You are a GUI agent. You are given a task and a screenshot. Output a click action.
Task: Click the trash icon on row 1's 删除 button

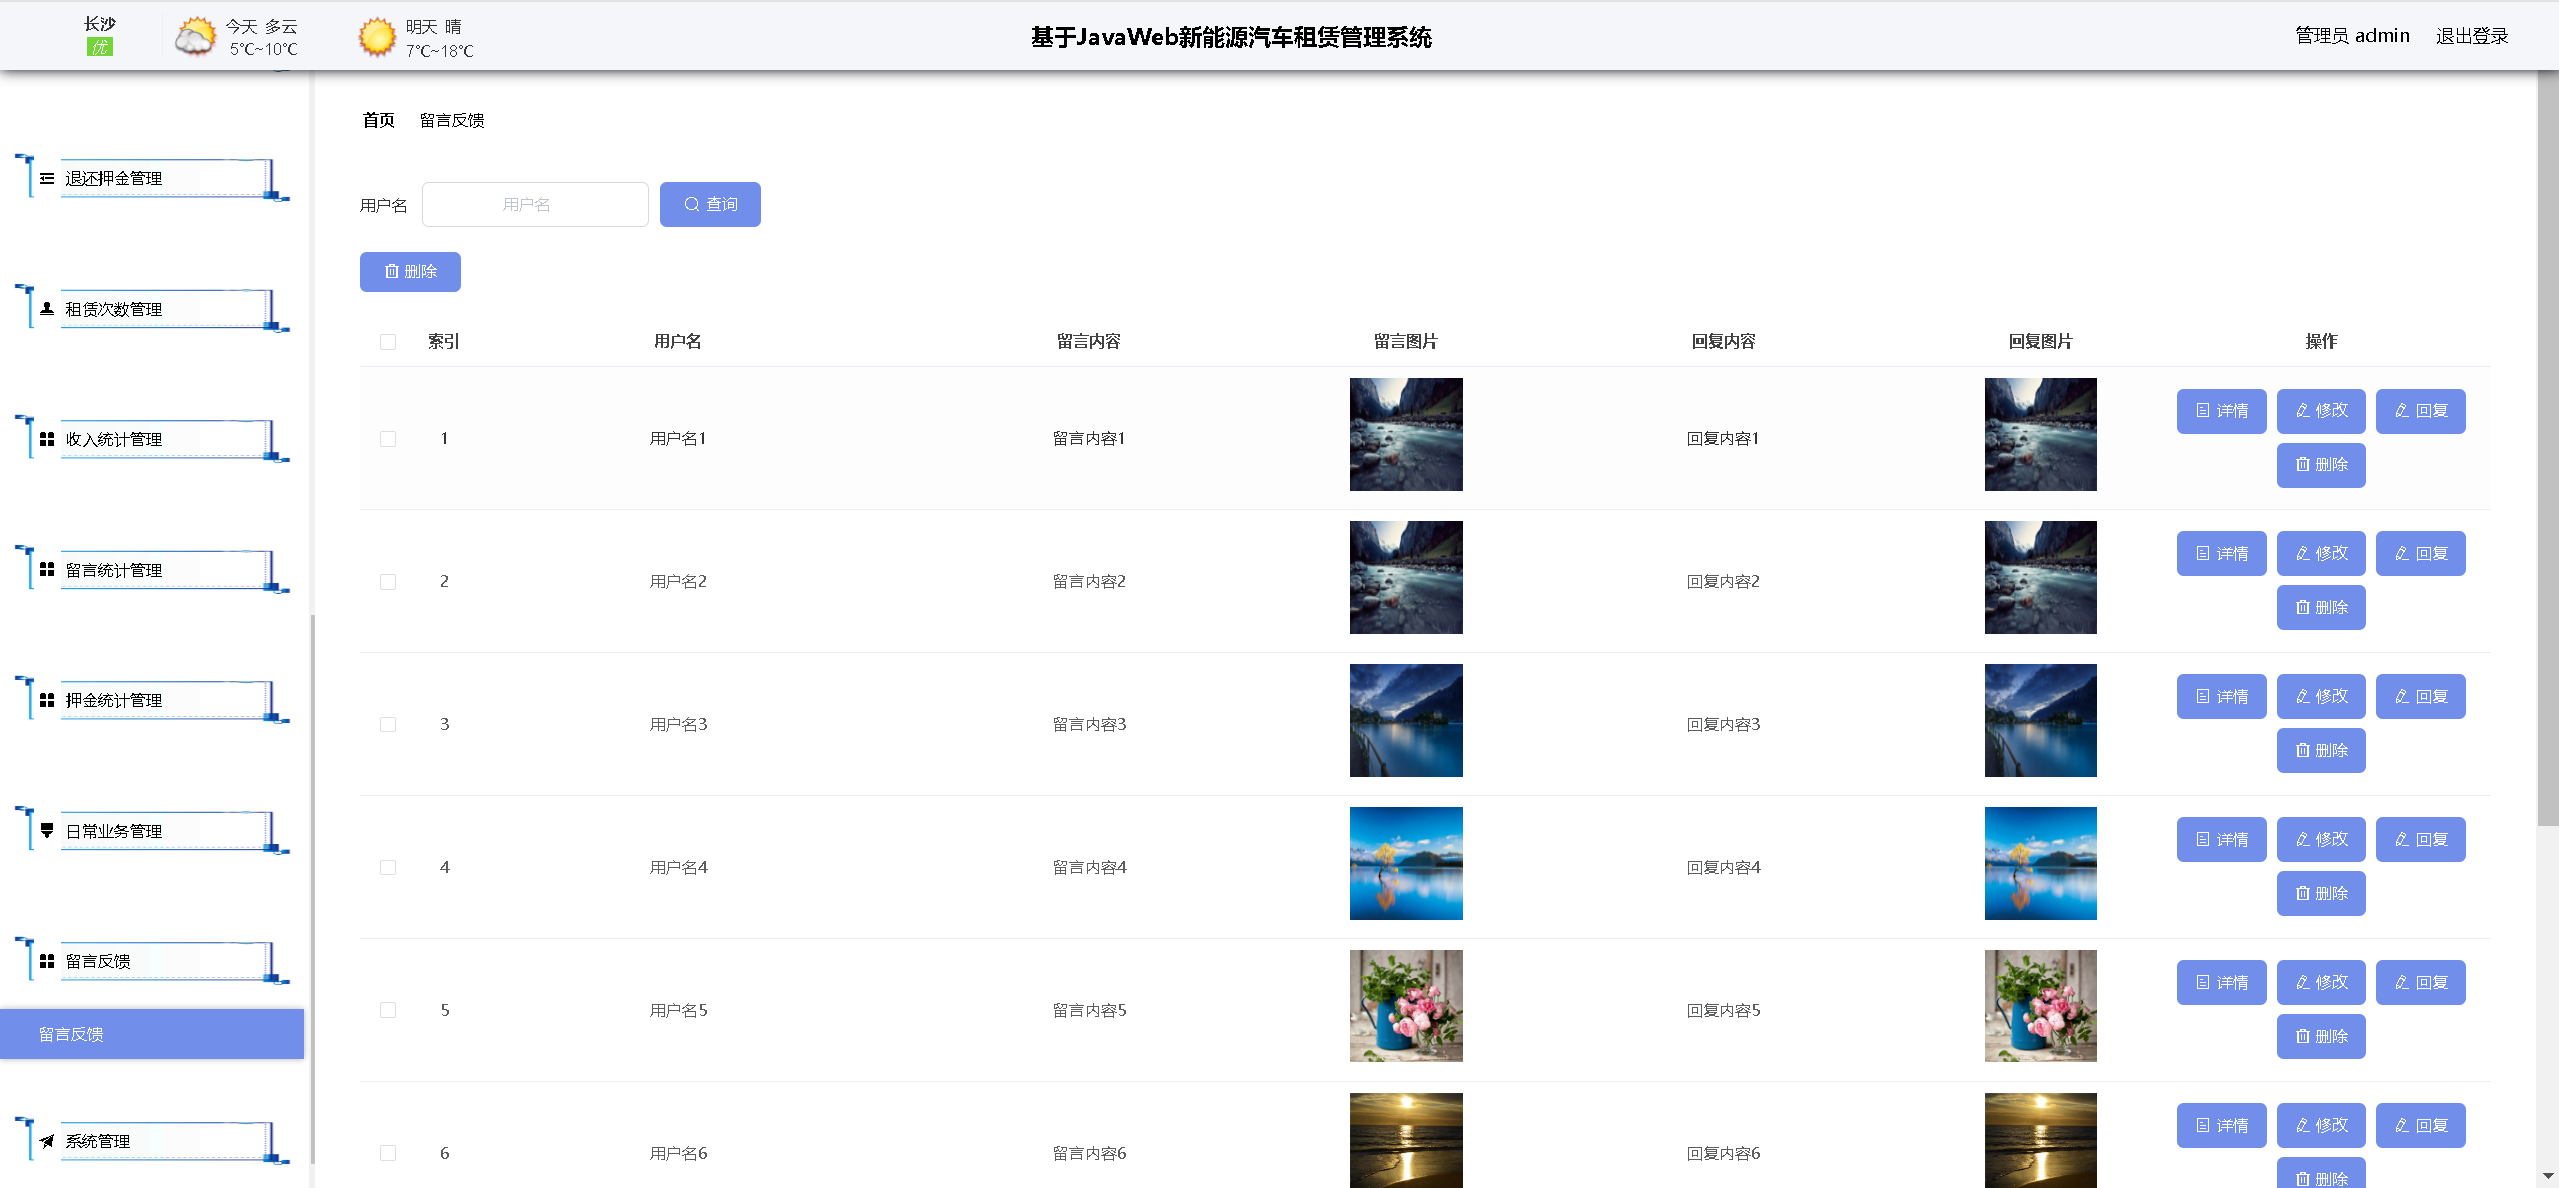(2303, 465)
